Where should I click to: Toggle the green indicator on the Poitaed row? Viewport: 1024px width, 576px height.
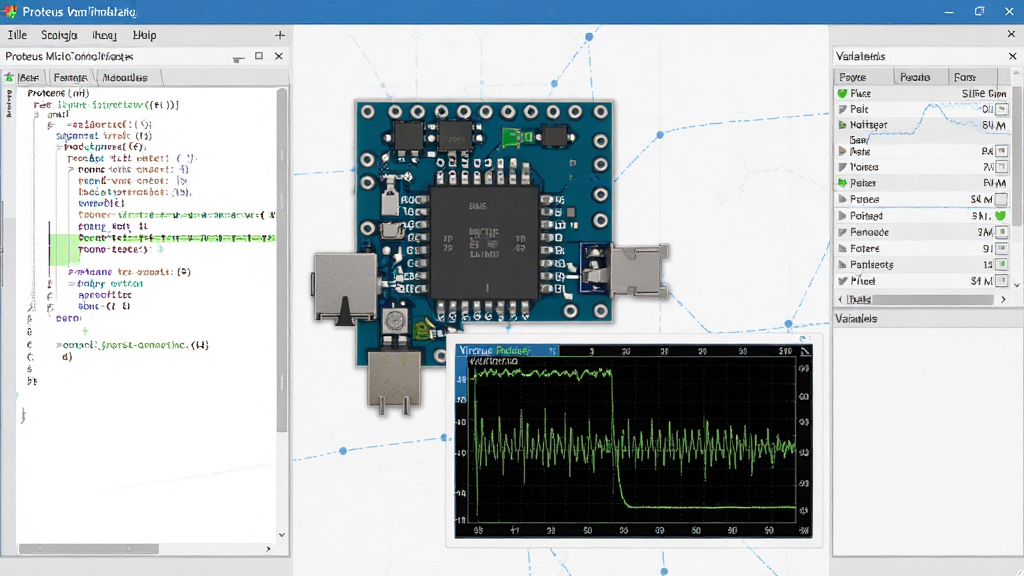pyautogui.click(x=1000, y=216)
